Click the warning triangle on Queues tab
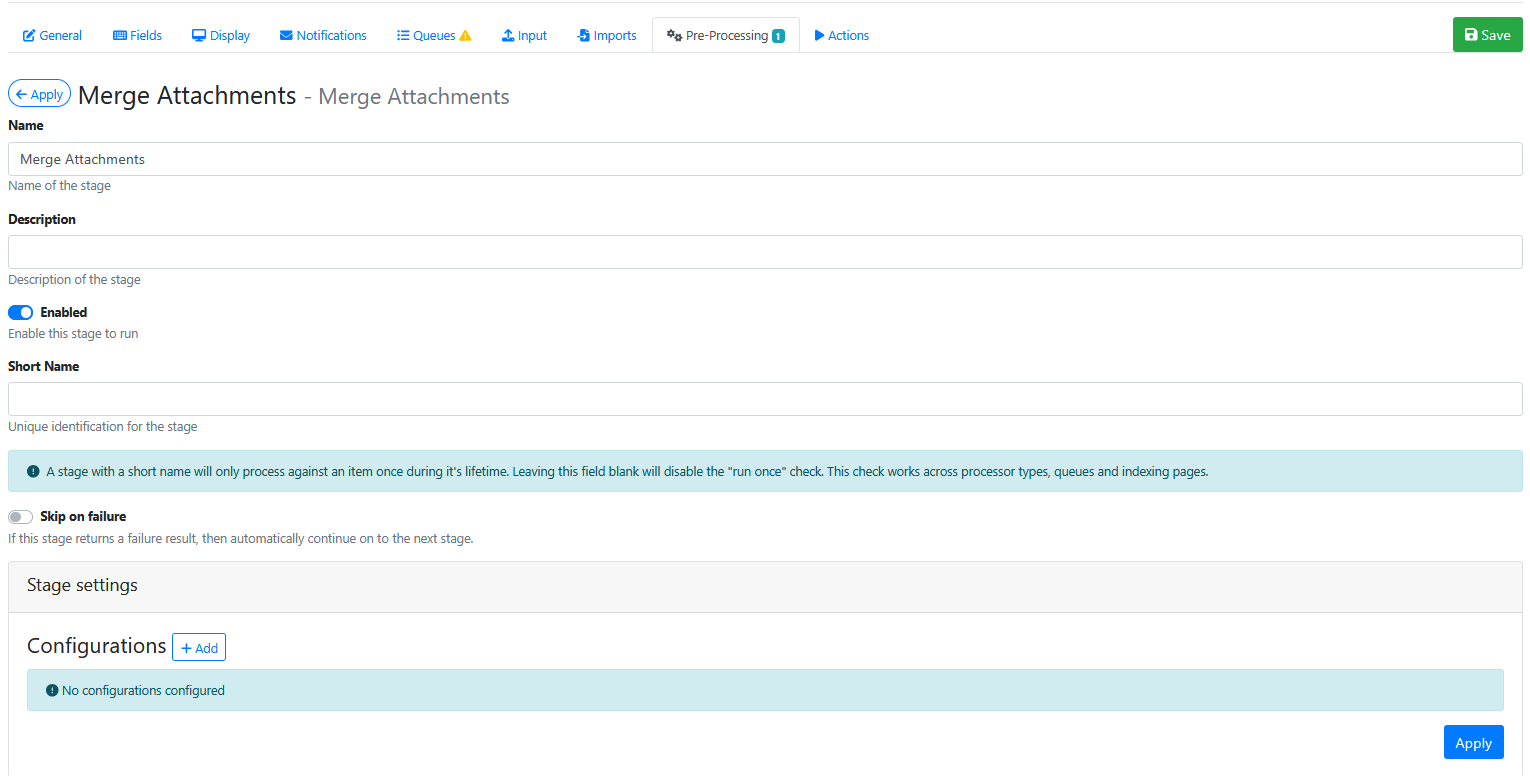Screen dimensions: 1530x776 click(x=465, y=36)
